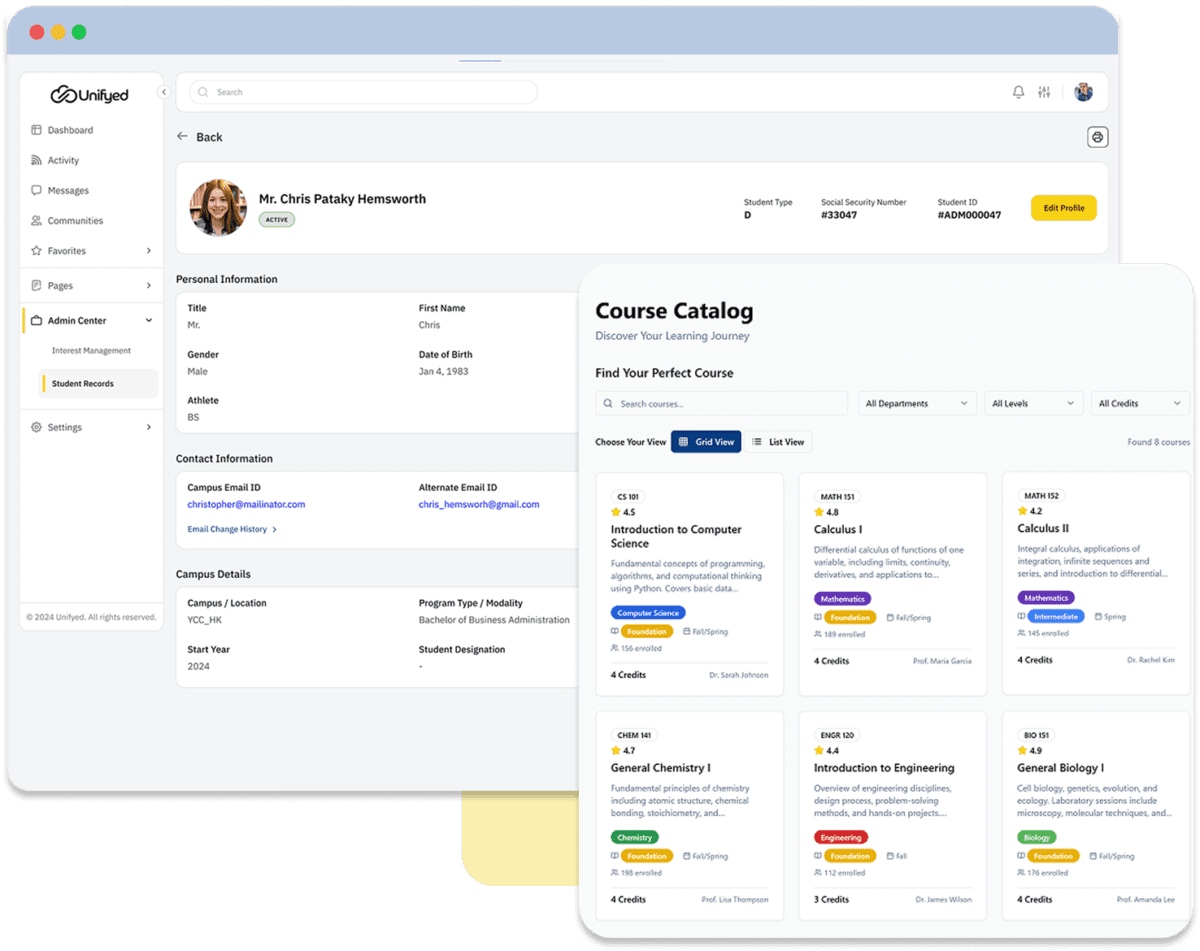Open the filter sliders icon in header

[x=1044, y=92]
